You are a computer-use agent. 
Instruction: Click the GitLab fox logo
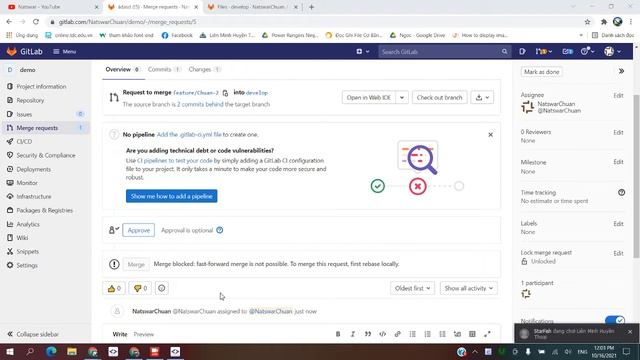(12, 51)
